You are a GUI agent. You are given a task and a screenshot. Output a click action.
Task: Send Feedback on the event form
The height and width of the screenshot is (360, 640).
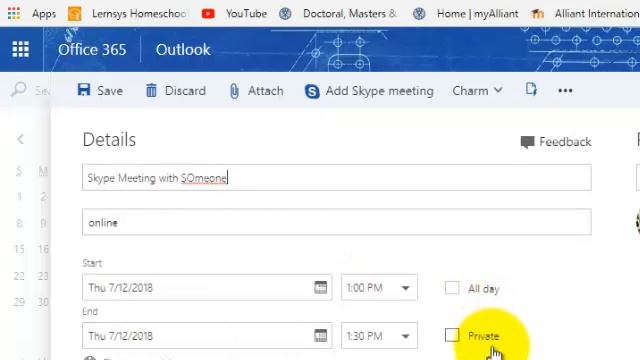pos(556,142)
